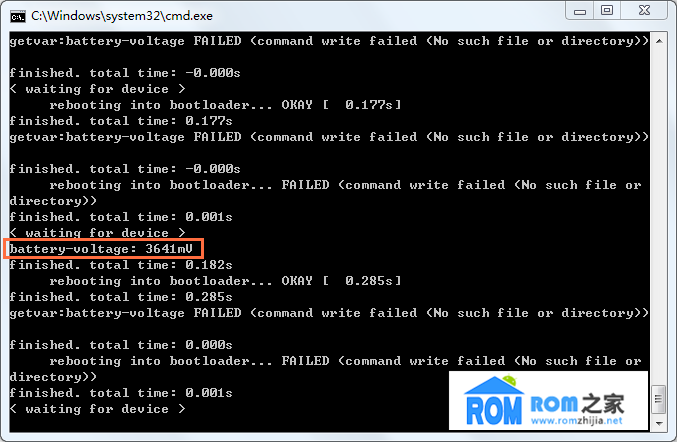The image size is (677, 442).
Task: Maximize the cmd.exe window
Action: (607, 11)
